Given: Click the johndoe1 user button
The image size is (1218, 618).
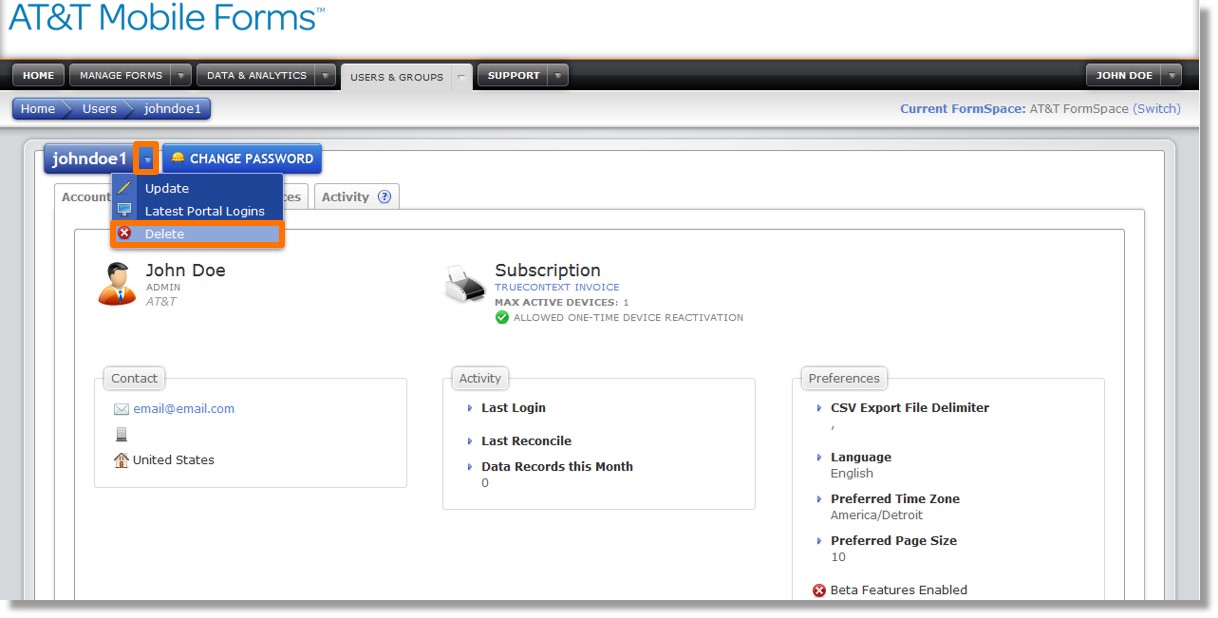Looking at the screenshot, I should click(x=90, y=159).
